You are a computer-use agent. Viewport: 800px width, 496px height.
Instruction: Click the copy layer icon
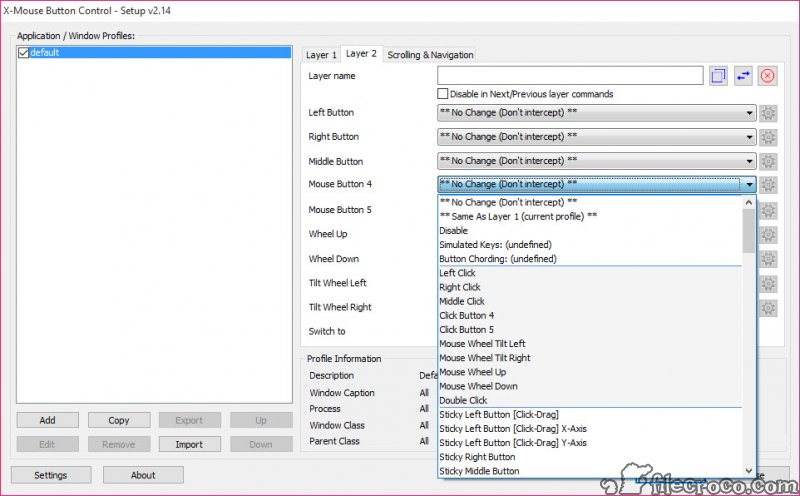pos(718,76)
